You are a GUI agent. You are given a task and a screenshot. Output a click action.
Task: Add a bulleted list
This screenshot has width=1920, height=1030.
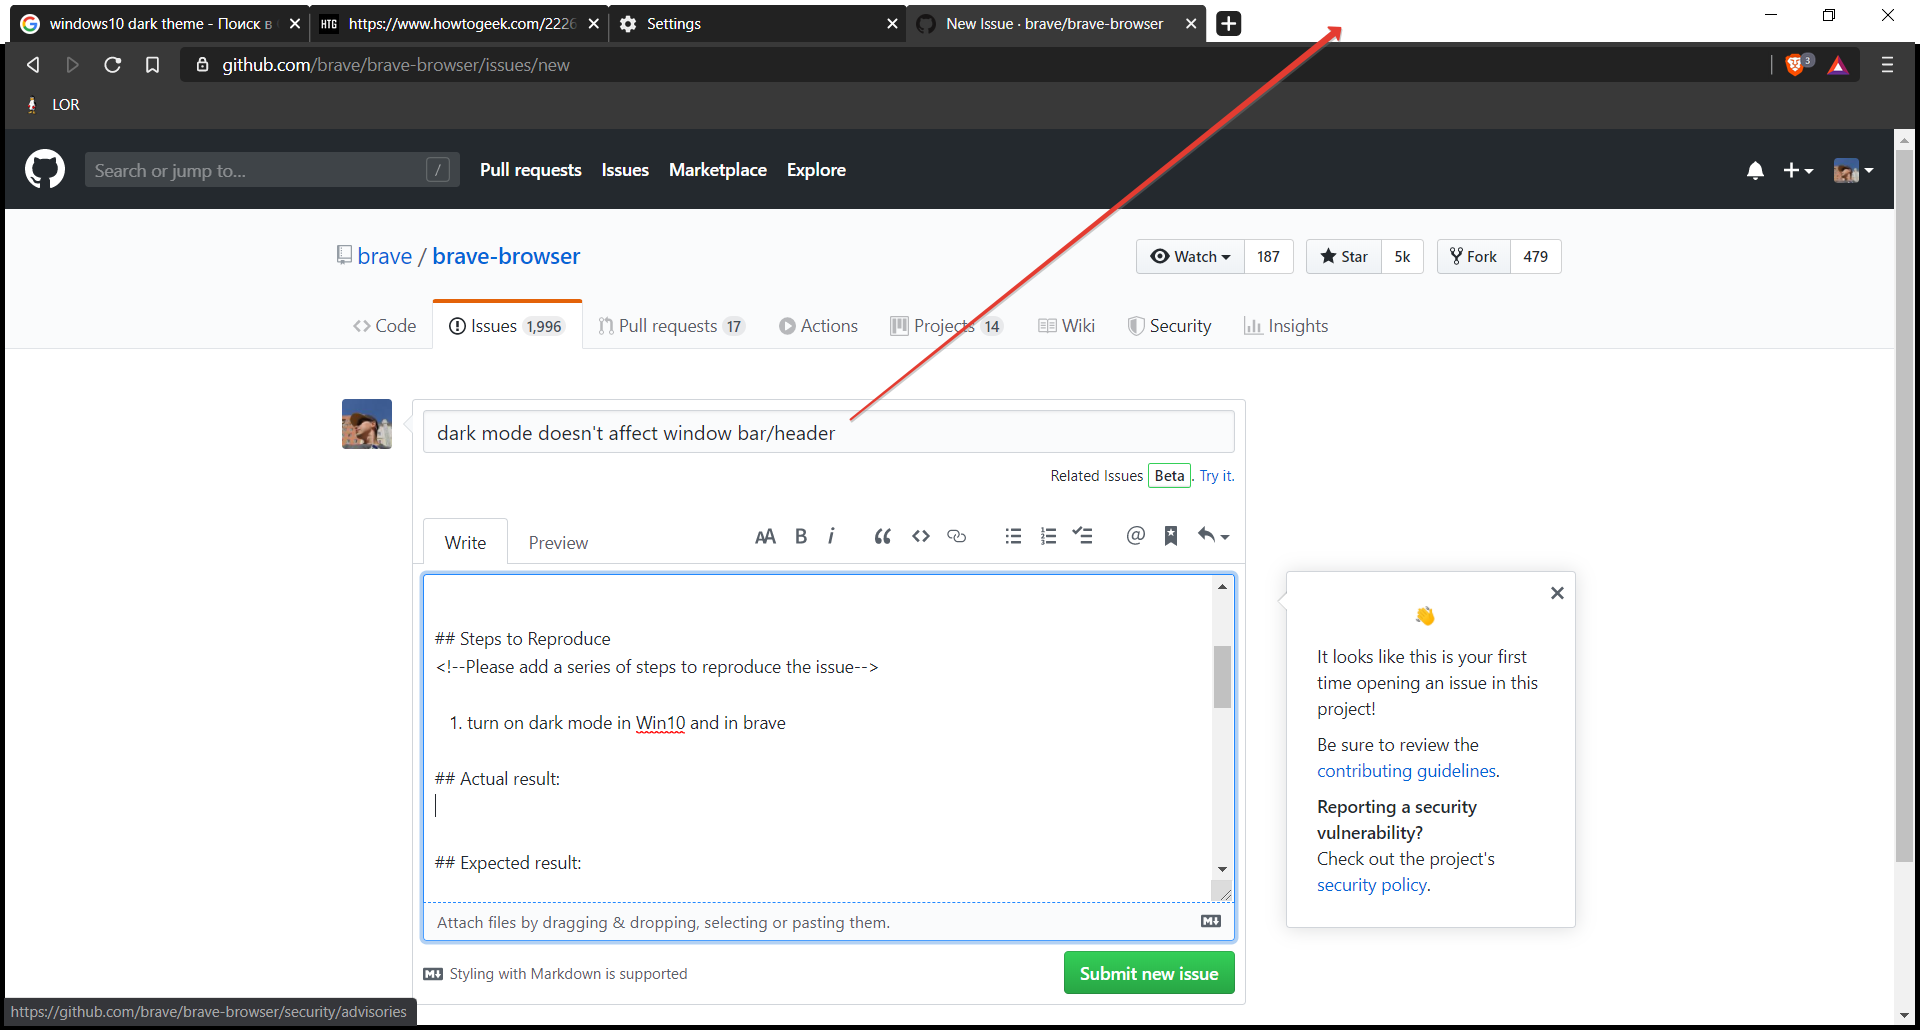click(1013, 537)
